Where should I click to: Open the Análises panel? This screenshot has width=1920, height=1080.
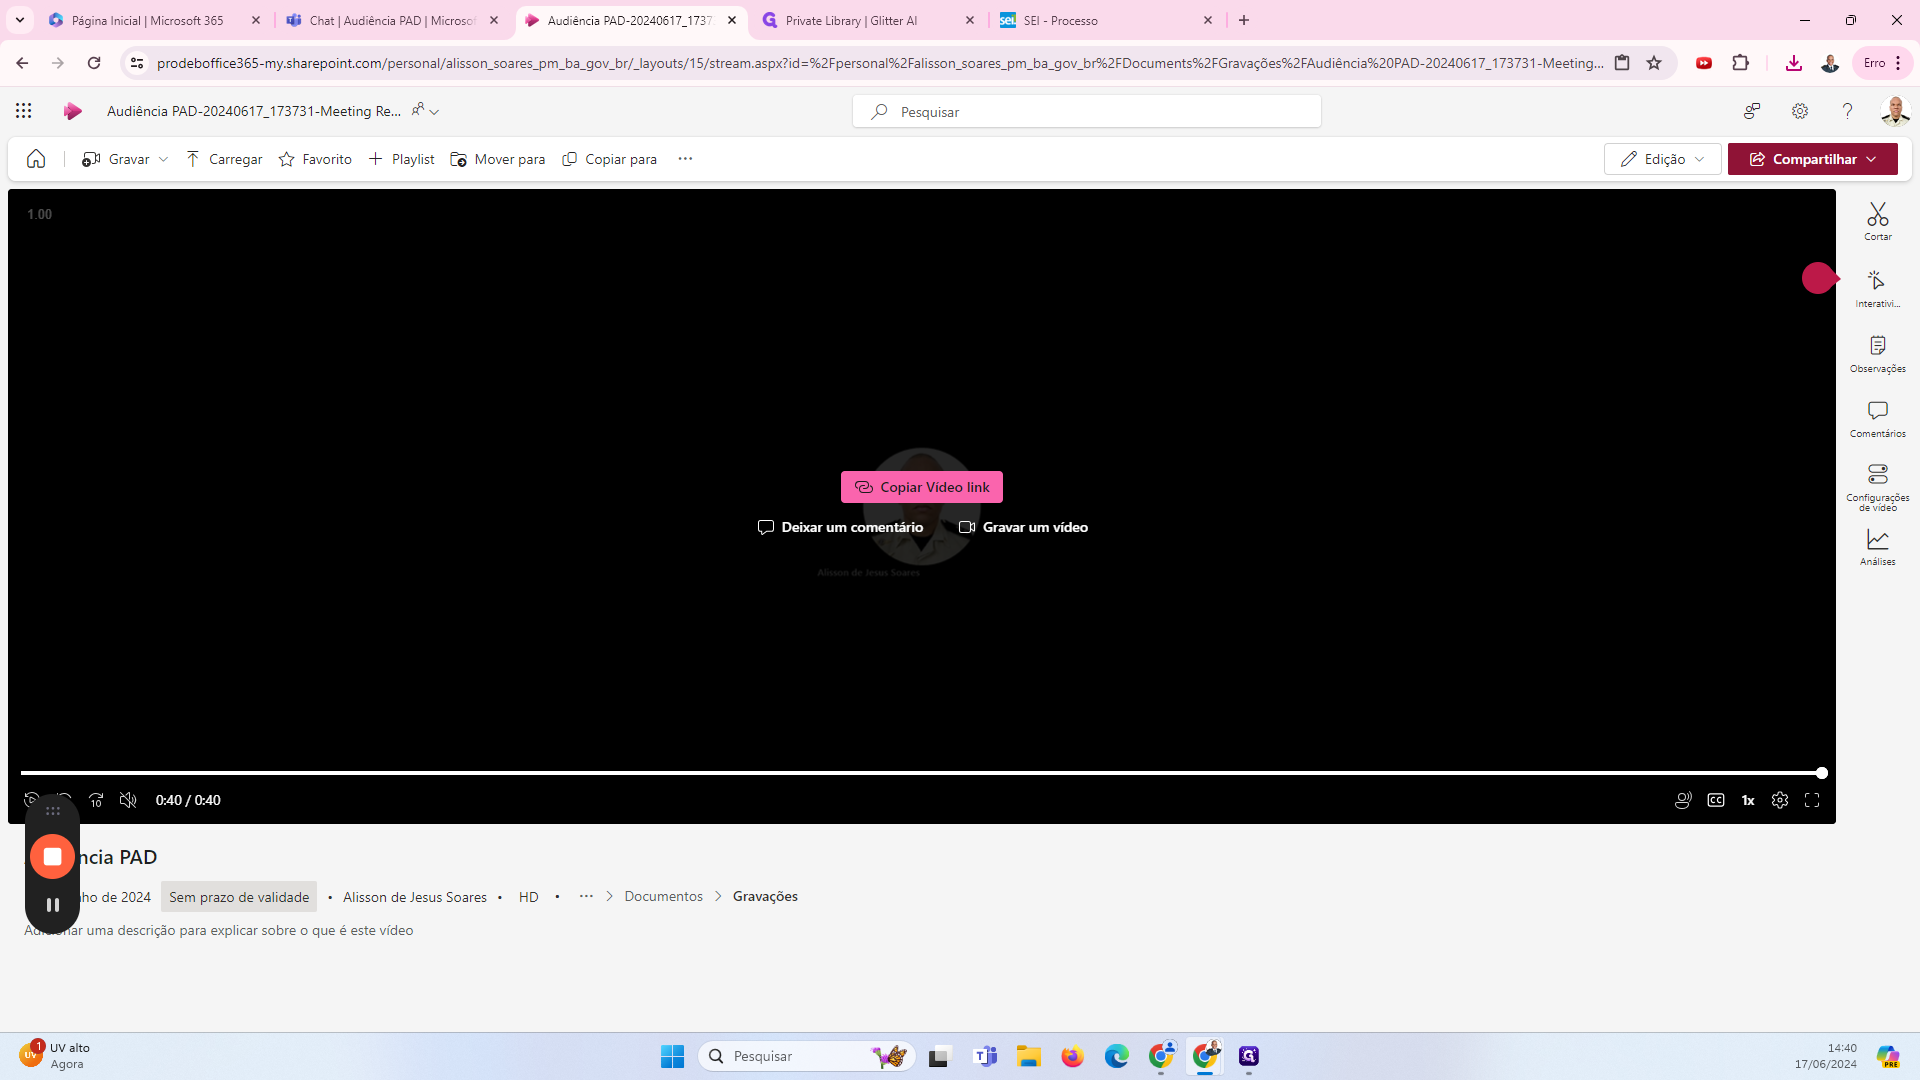1877,547
